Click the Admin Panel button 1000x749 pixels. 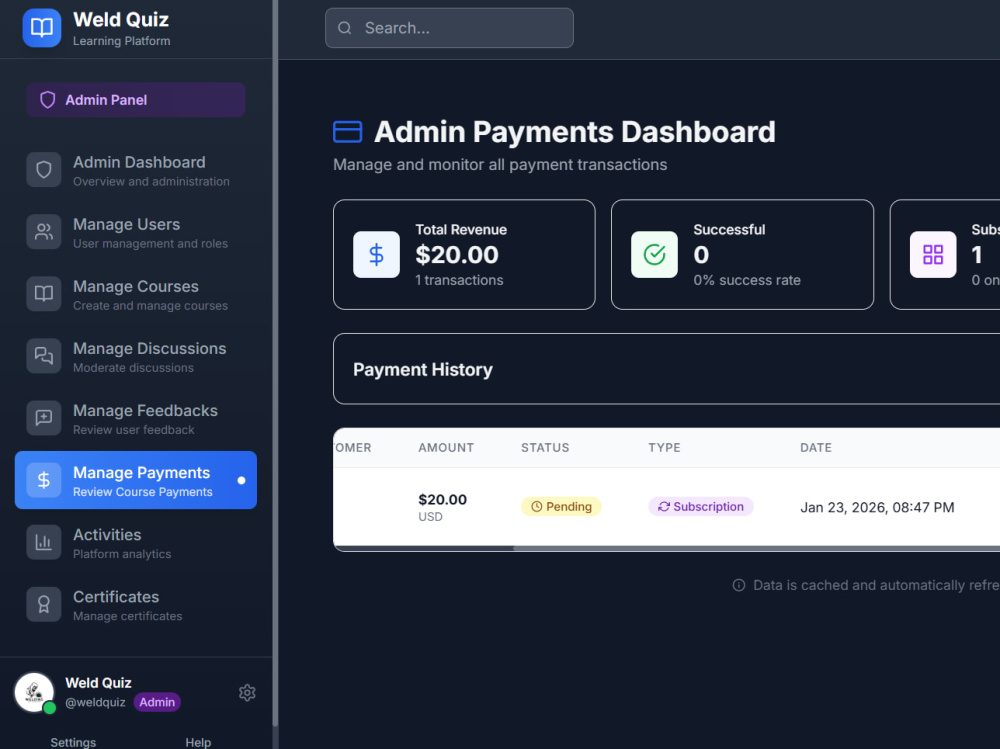136,100
